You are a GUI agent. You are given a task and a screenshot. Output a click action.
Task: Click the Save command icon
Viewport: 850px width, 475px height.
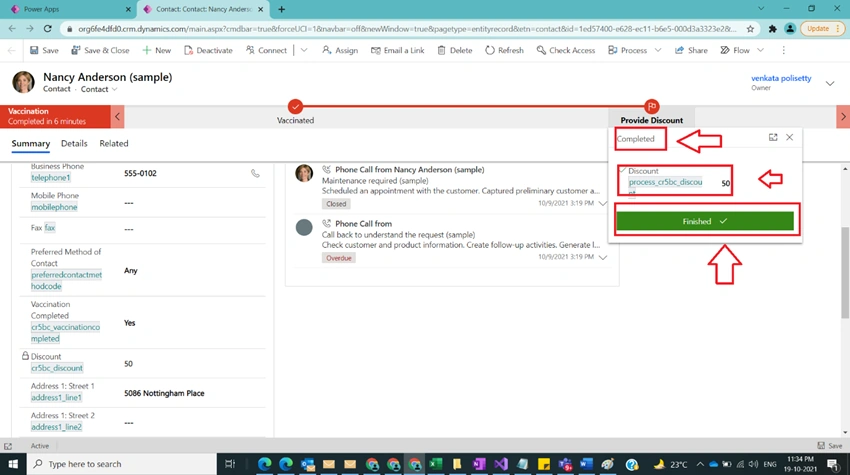point(34,50)
